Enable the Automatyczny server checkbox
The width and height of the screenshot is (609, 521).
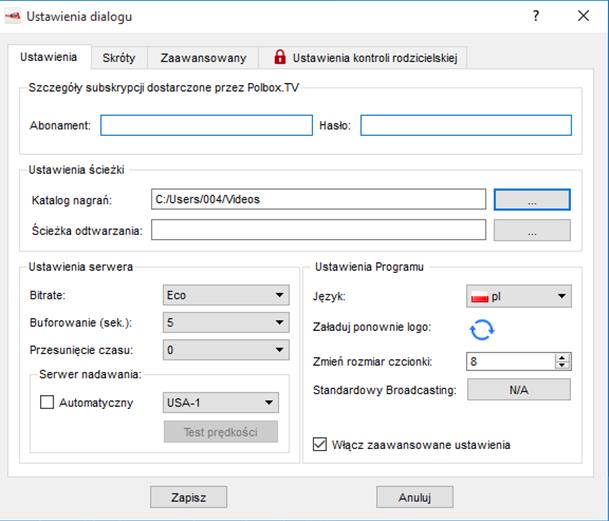point(47,402)
